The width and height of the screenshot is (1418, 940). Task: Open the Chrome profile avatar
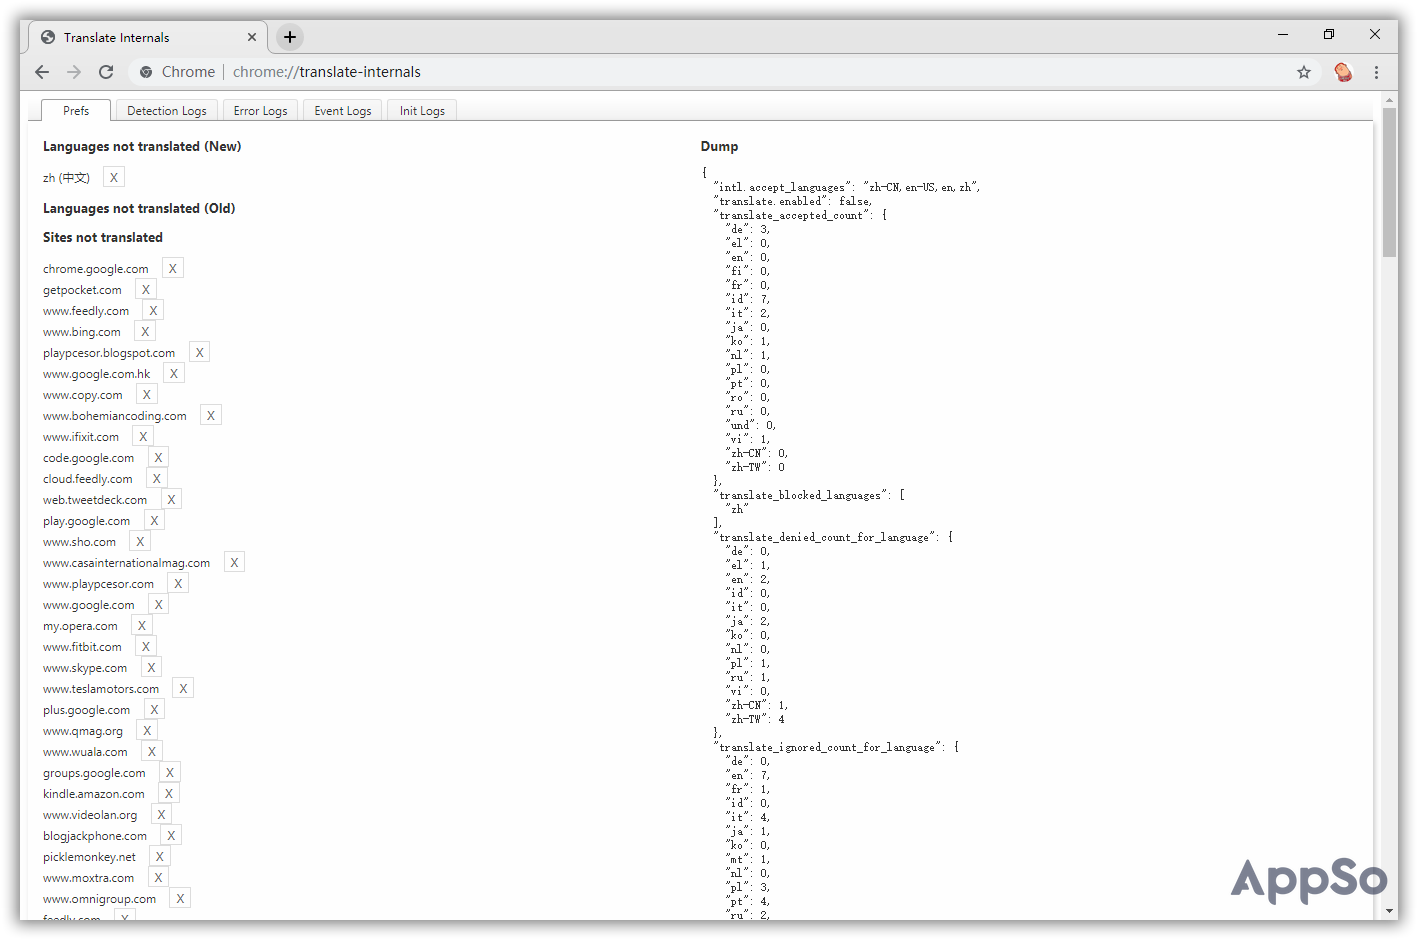(1343, 72)
